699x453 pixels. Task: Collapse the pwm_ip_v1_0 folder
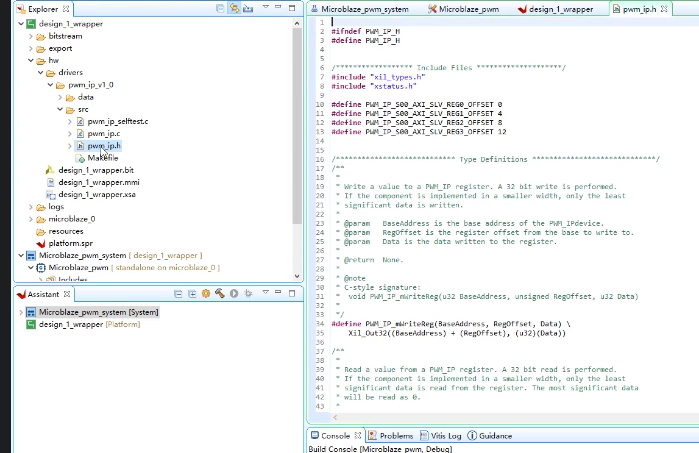pos(50,85)
